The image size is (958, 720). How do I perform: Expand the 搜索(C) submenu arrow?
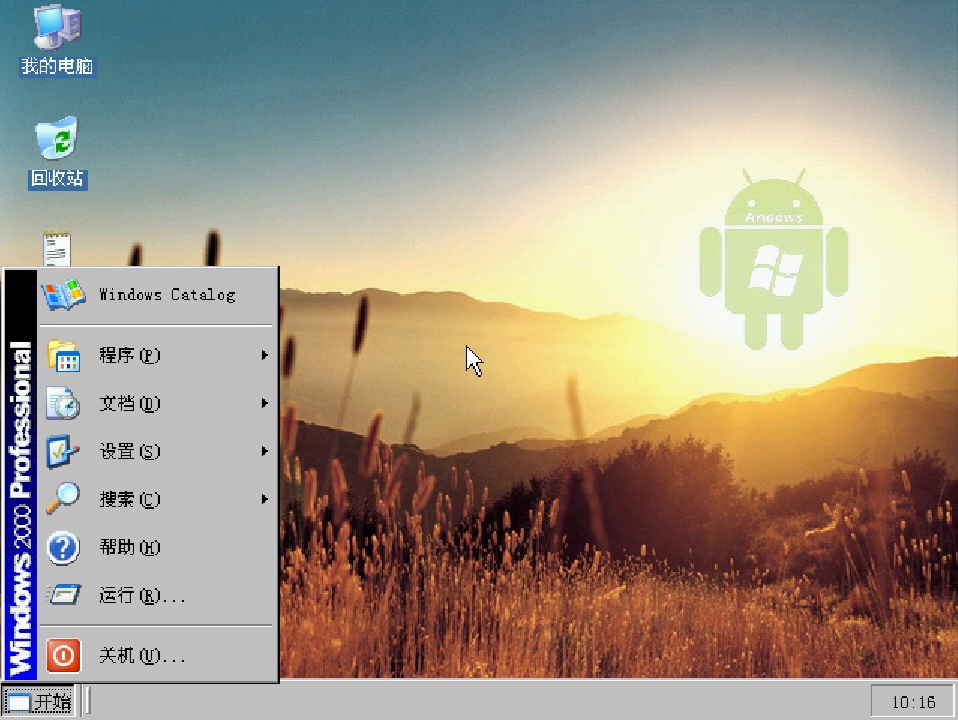click(x=265, y=499)
